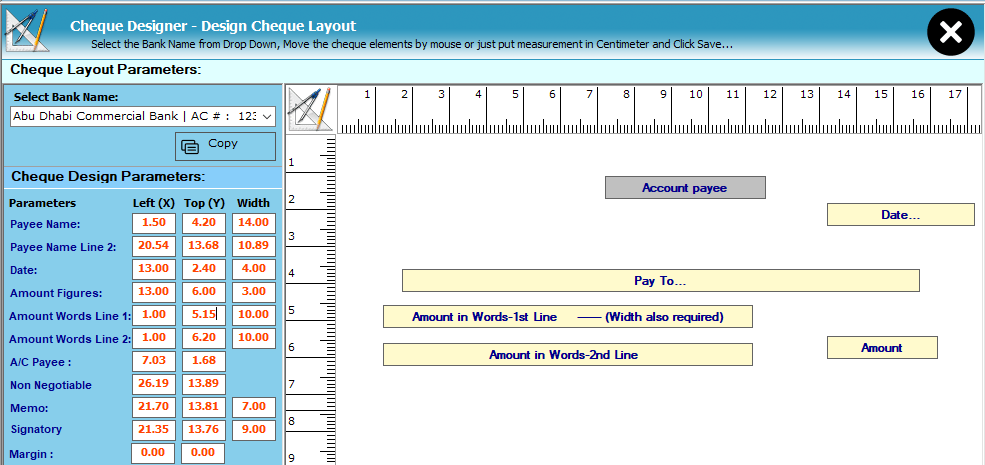This screenshot has height=465, width=985.
Task: Edit Amount Words Line 2 Top 6.20
Action: pos(204,339)
